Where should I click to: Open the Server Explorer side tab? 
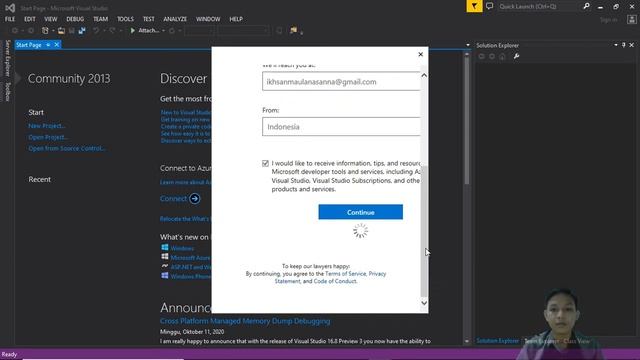(x=7, y=58)
